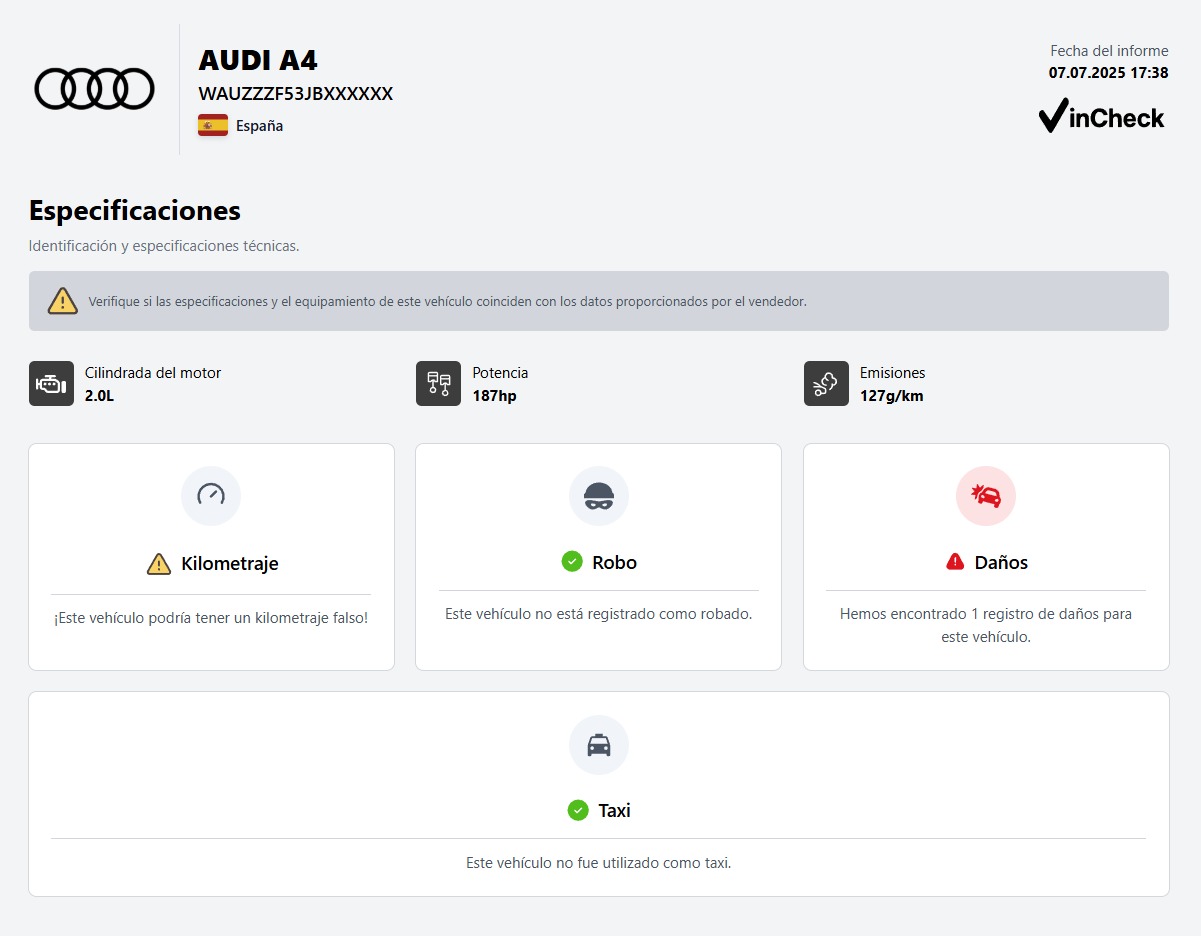Click the Spanish flag icon
1201x936 pixels.
click(x=212, y=126)
